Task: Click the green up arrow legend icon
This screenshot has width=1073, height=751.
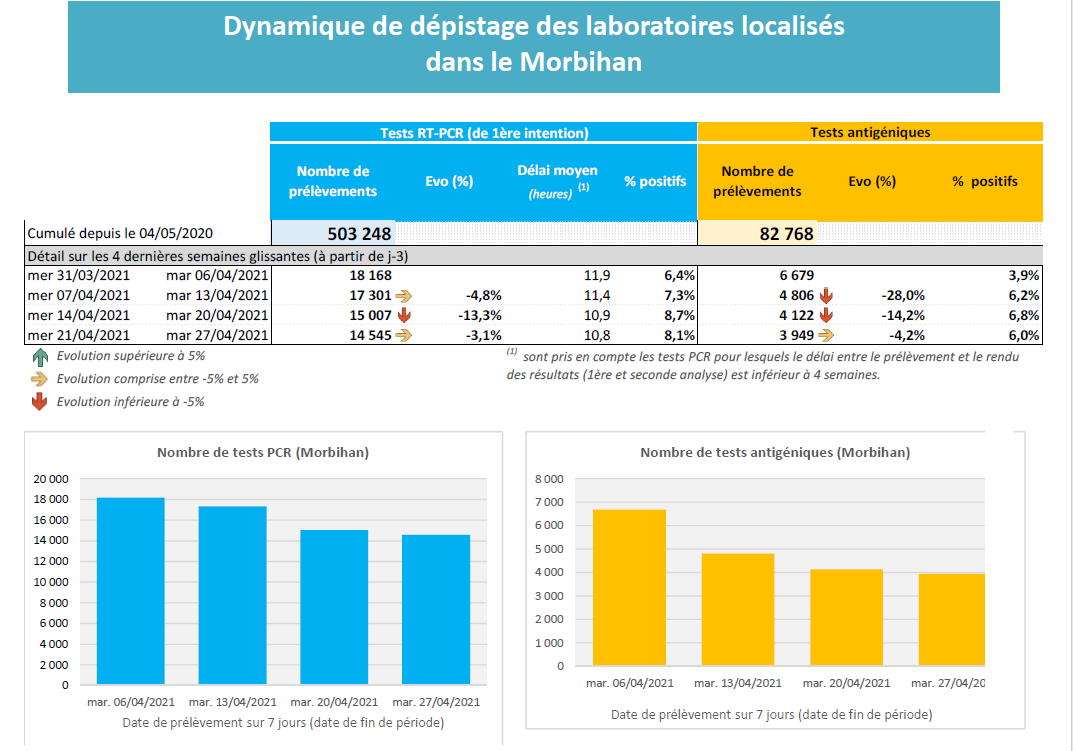Action: [x=39, y=356]
